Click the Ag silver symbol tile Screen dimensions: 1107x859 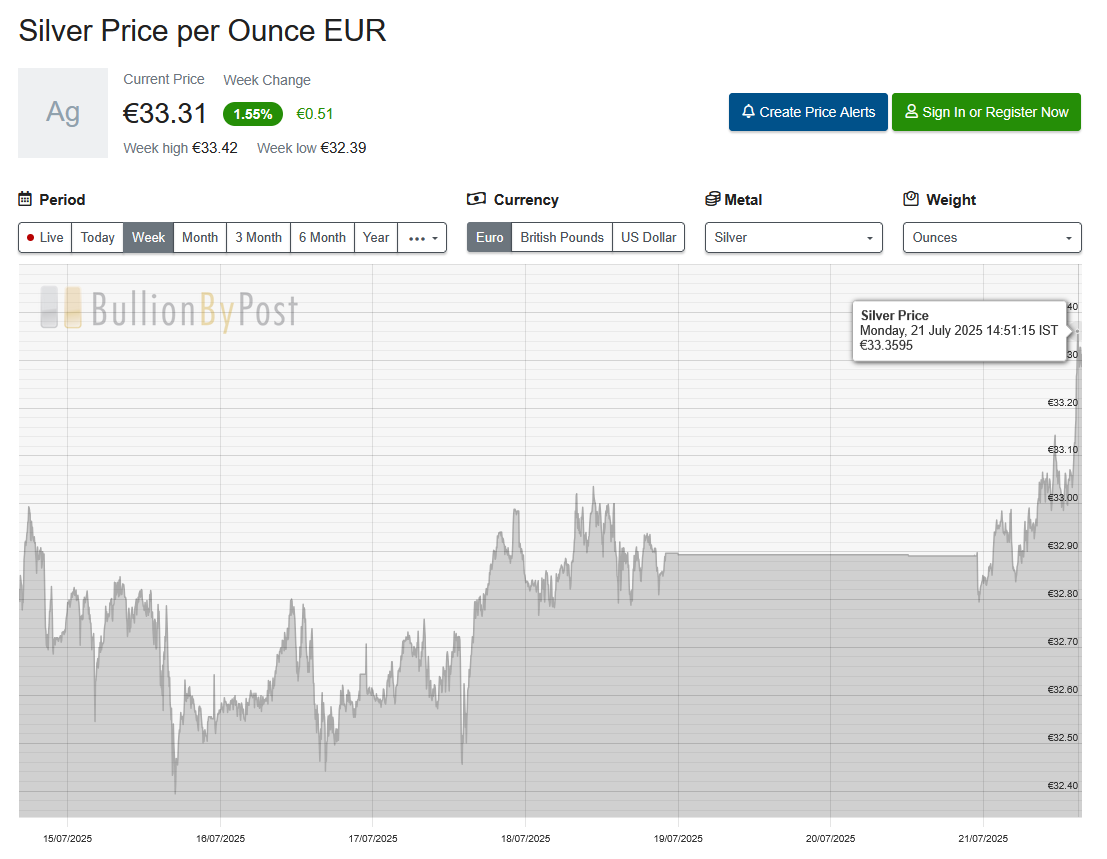click(63, 113)
